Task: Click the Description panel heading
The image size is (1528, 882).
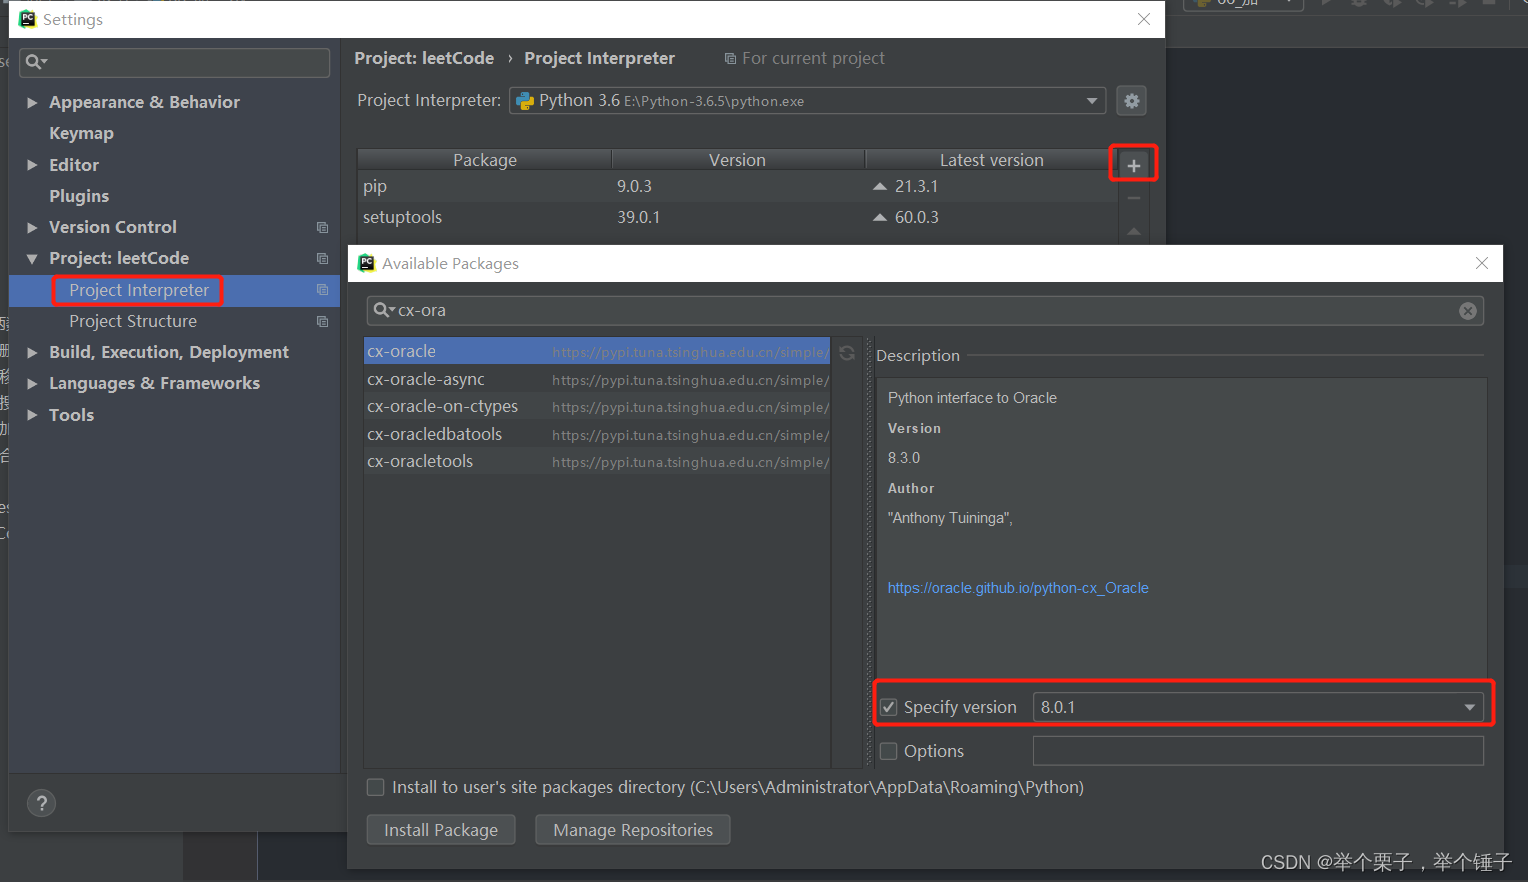Action: (918, 355)
